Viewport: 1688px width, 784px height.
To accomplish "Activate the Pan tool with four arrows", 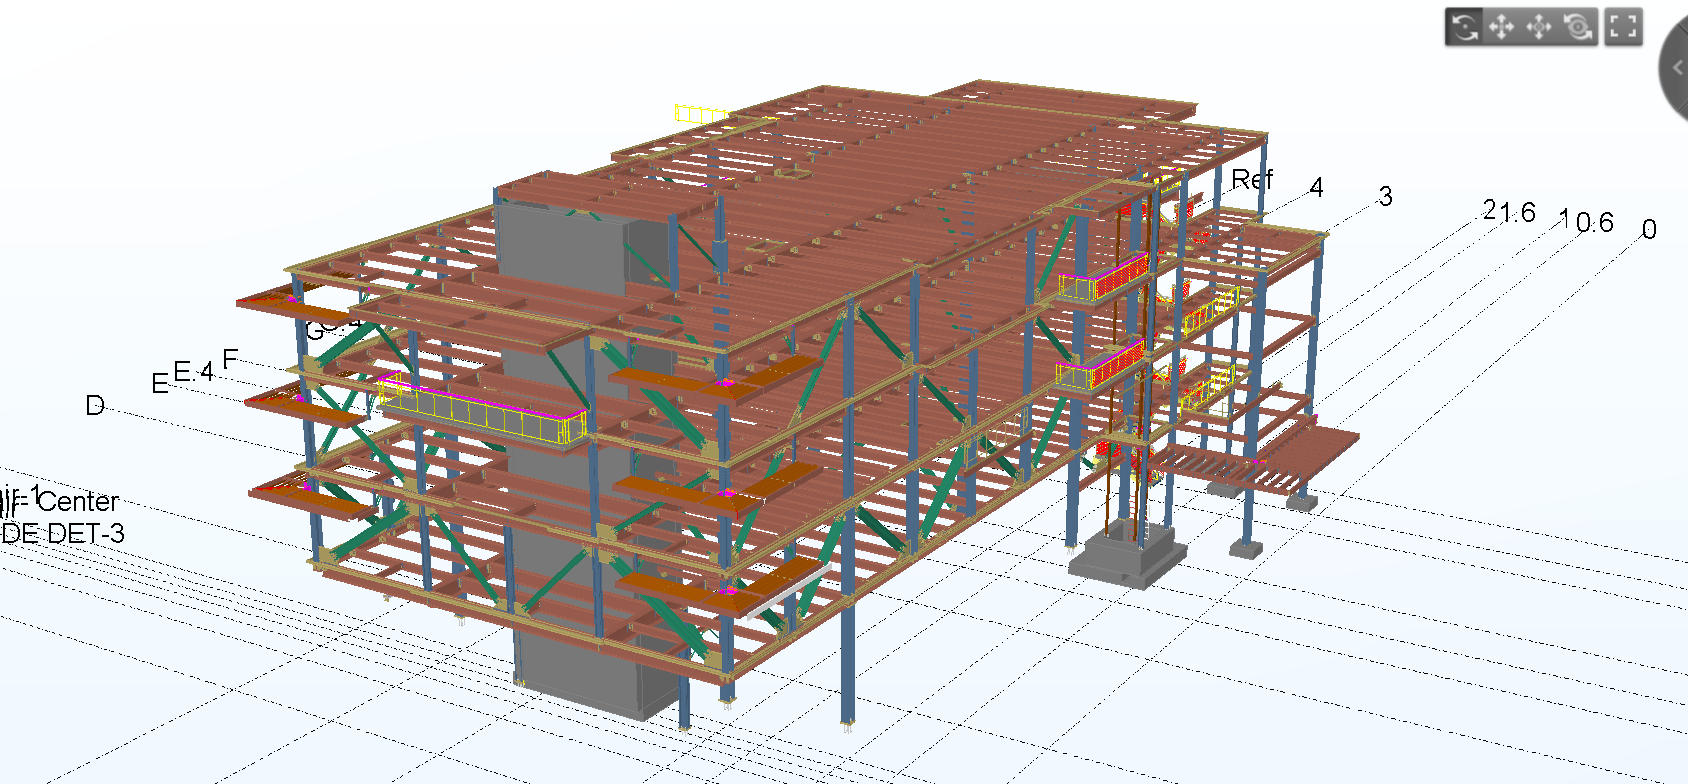I will [1502, 27].
